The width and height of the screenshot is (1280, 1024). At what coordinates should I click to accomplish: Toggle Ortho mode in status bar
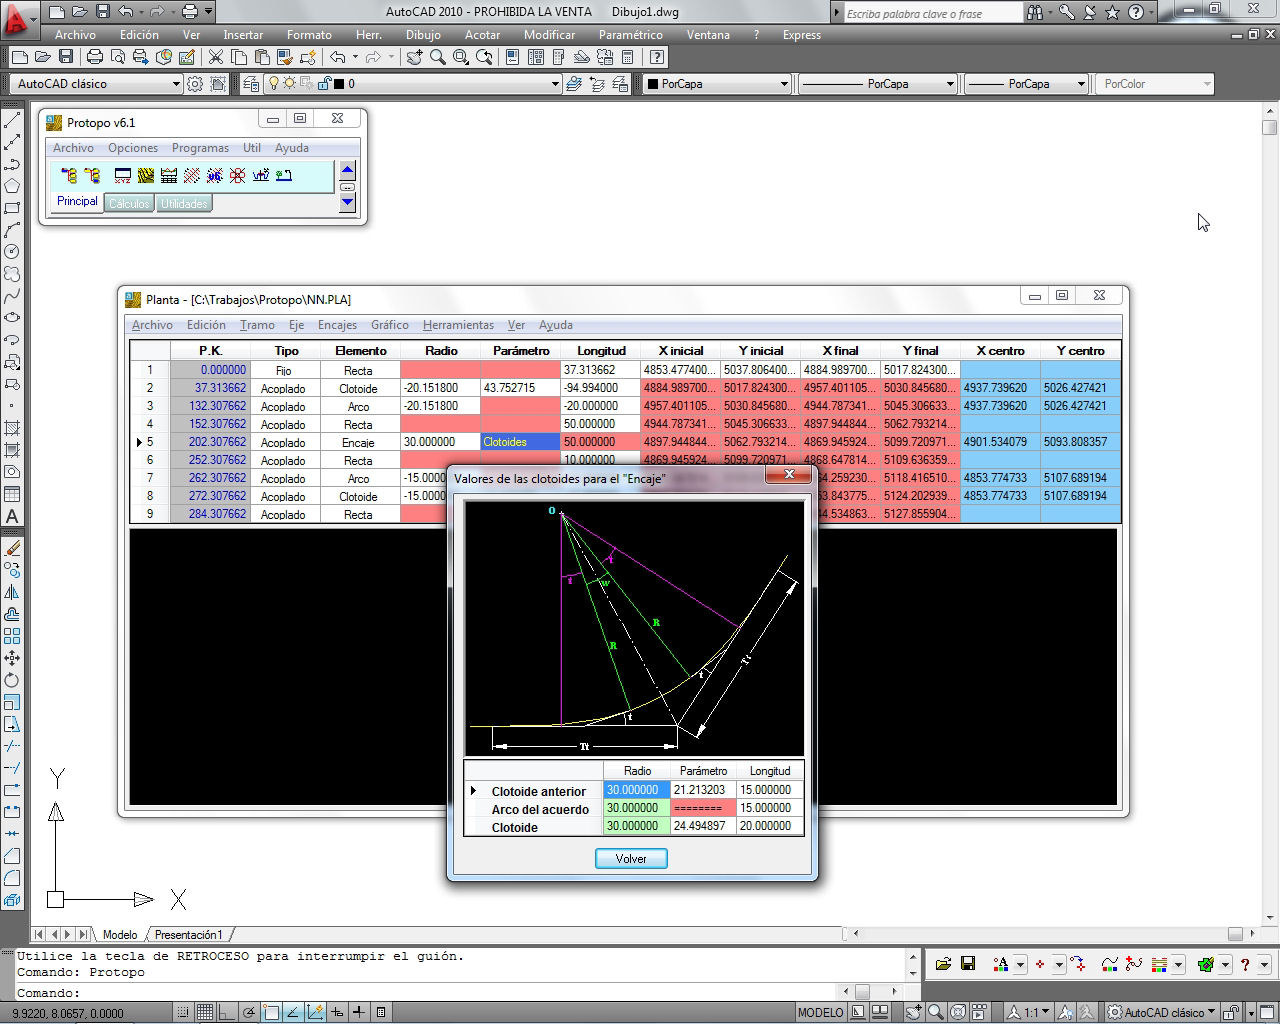(x=227, y=1012)
